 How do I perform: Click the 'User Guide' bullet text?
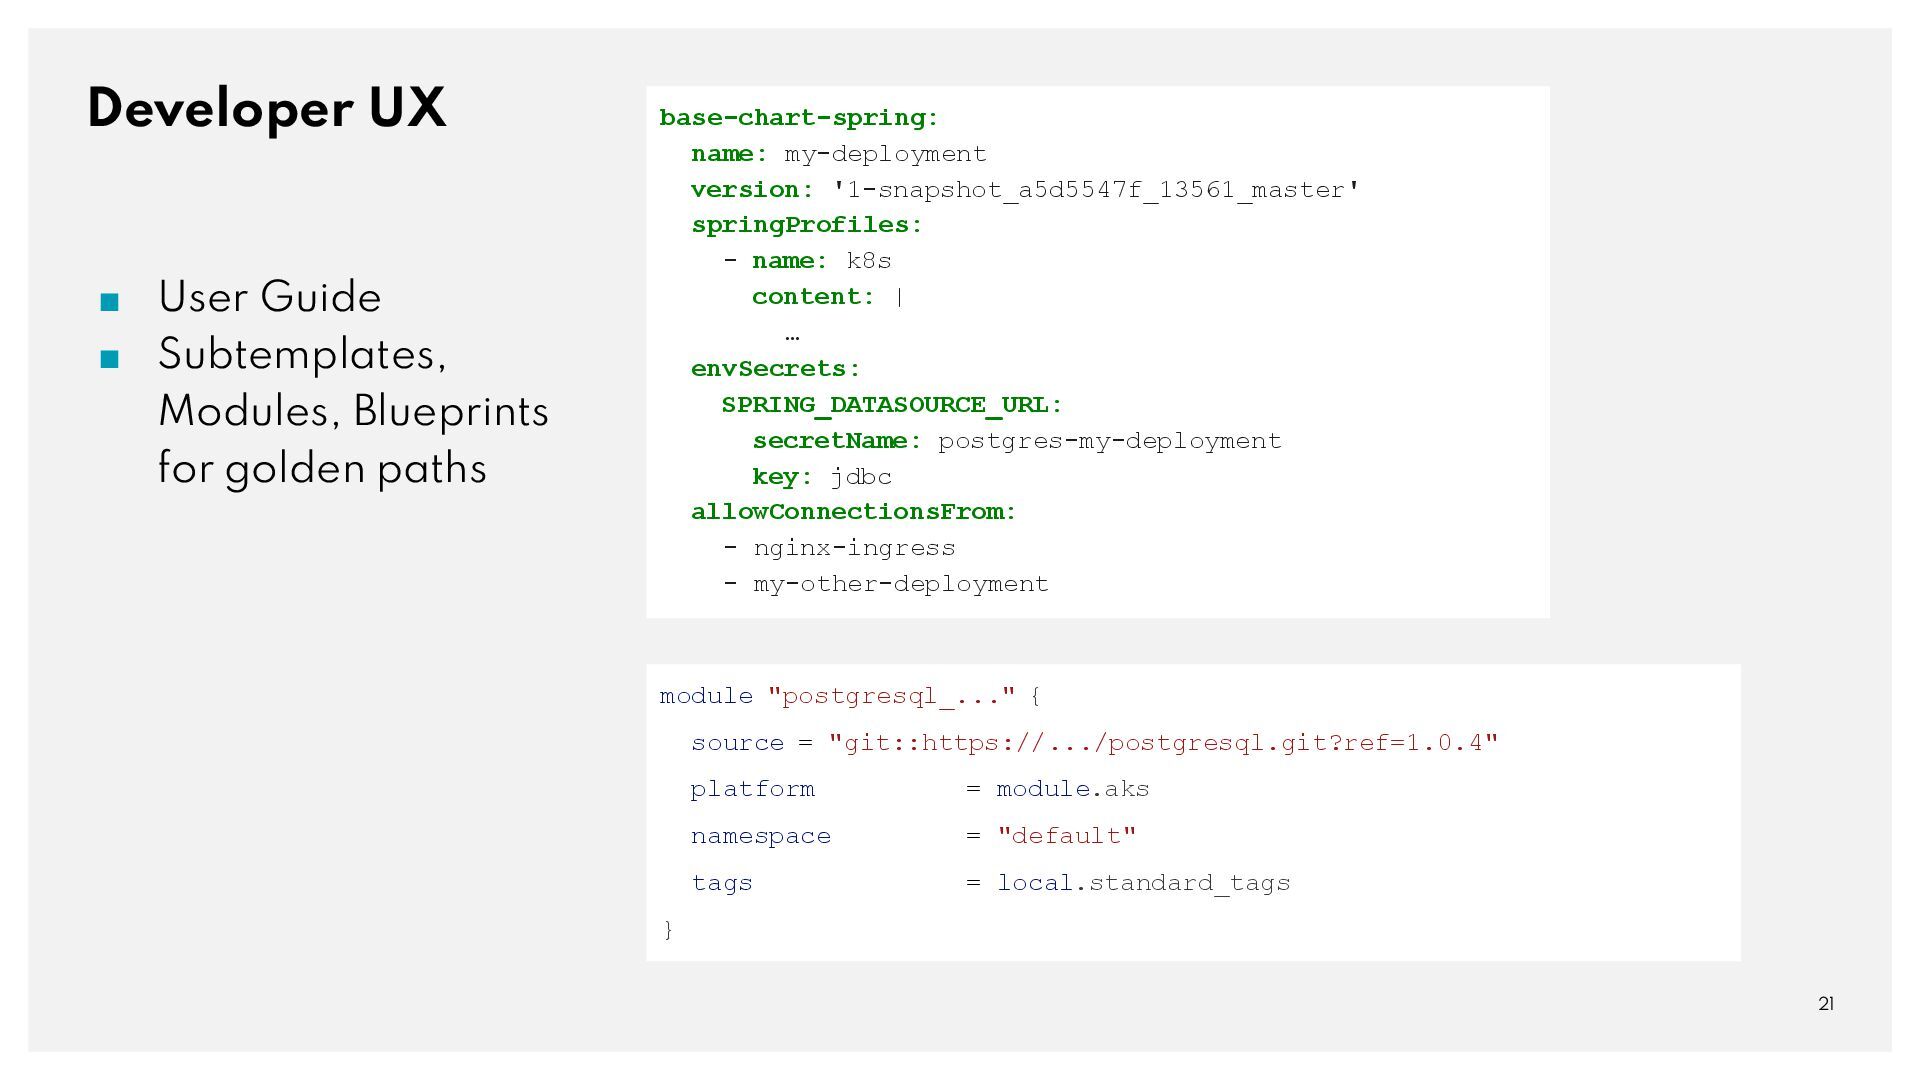(x=269, y=298)
